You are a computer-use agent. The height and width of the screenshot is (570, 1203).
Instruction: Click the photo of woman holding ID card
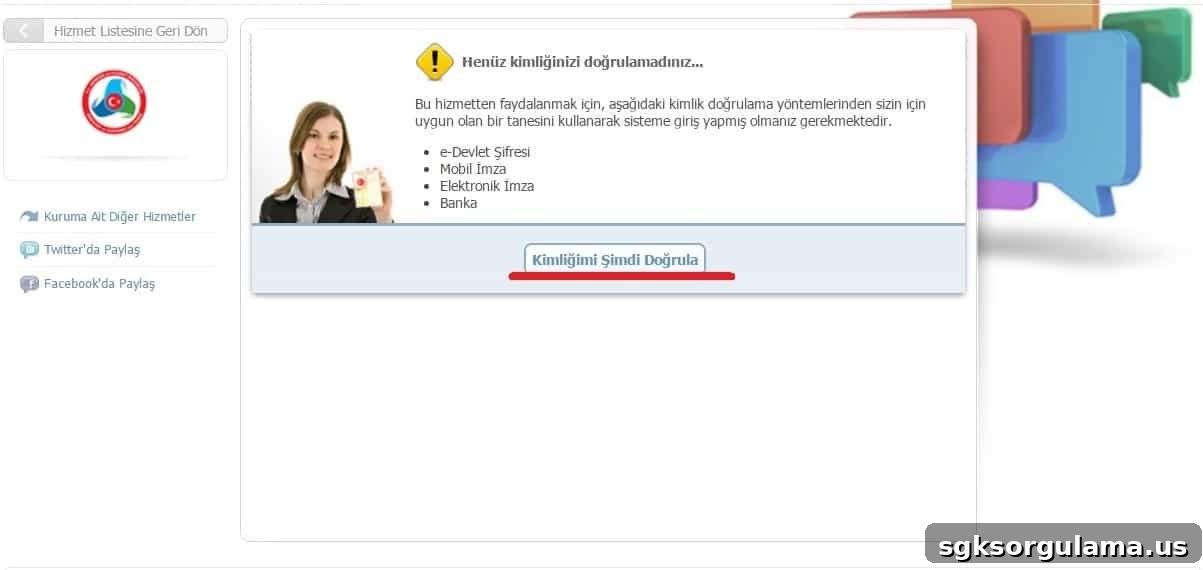pyautogui.click(x=327, y=162)
